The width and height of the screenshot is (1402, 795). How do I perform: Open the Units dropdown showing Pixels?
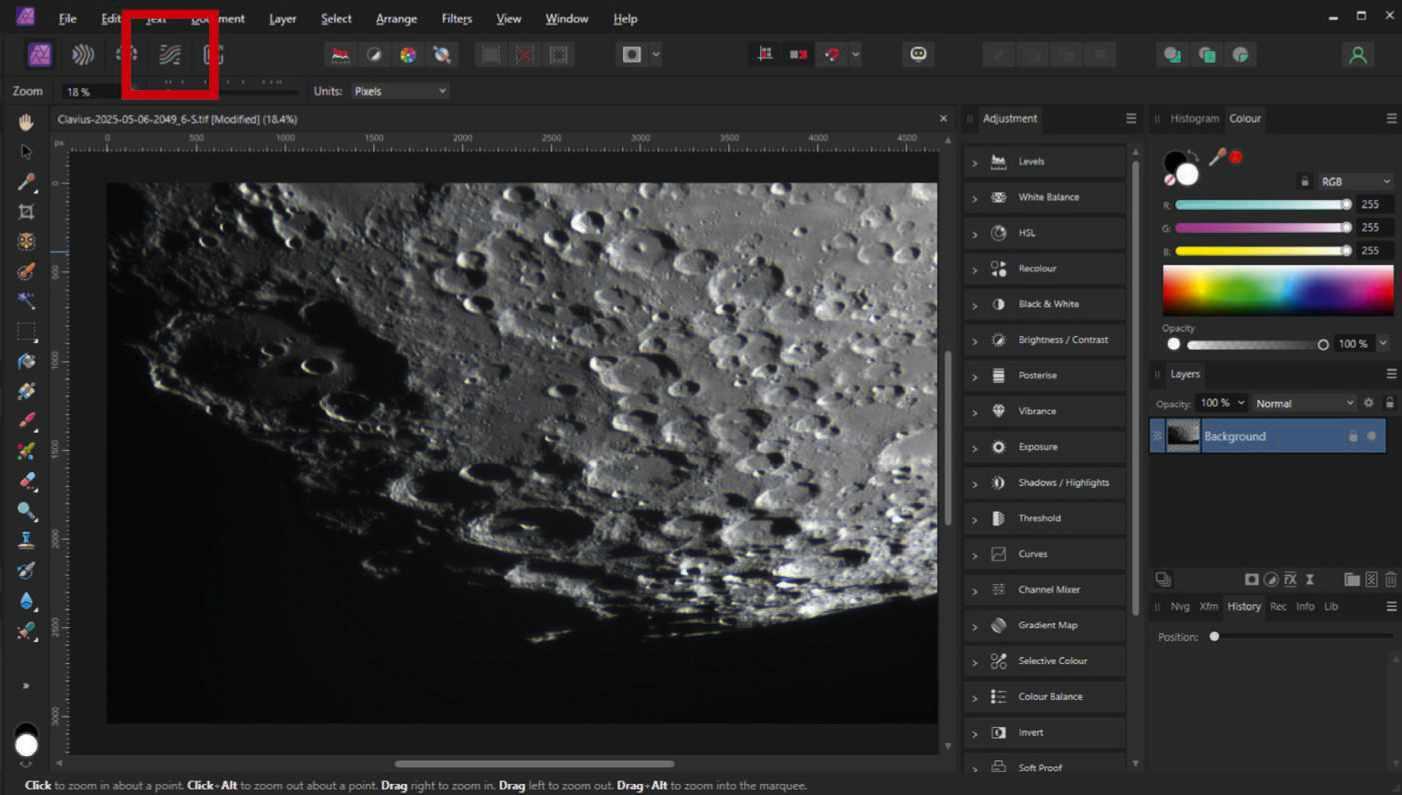(x=399, y=91)
